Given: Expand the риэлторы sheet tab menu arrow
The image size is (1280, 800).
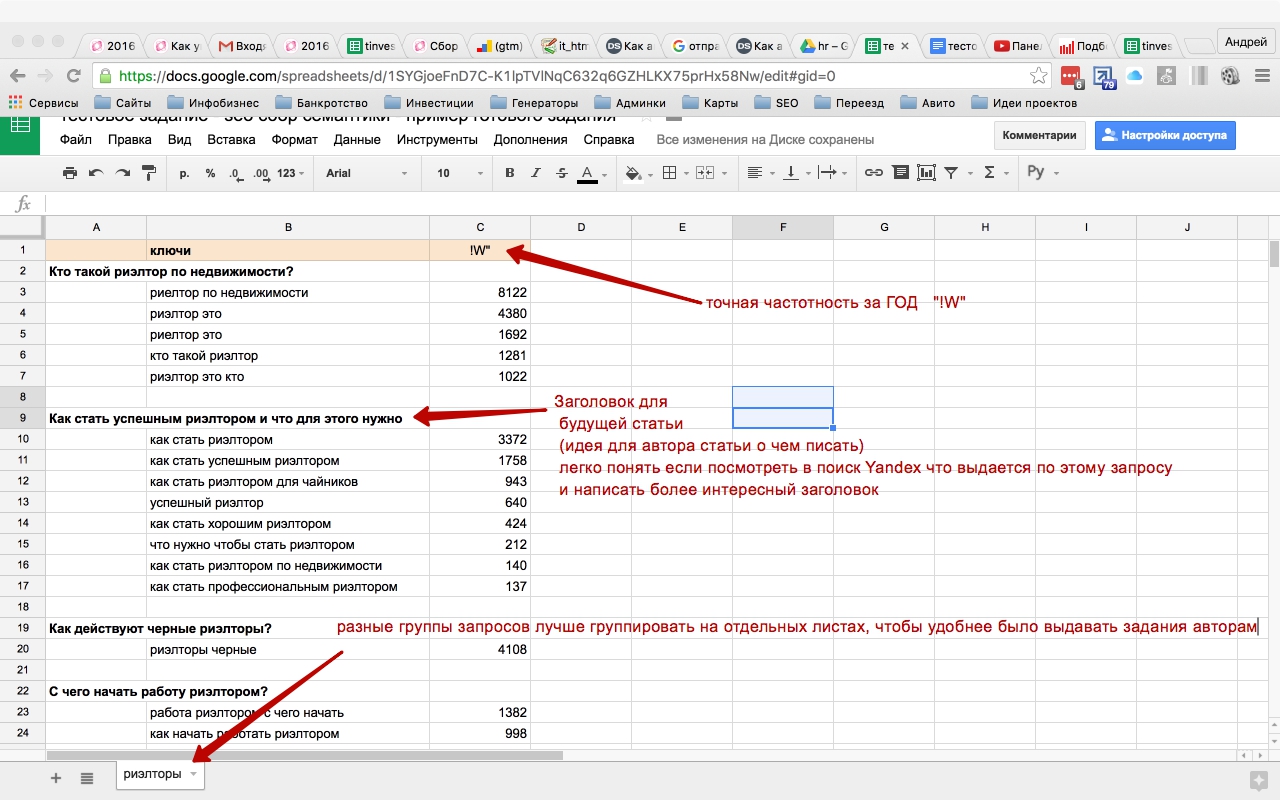Looking at the screenshot, I should pyautogui.click(x=194, y=775).
